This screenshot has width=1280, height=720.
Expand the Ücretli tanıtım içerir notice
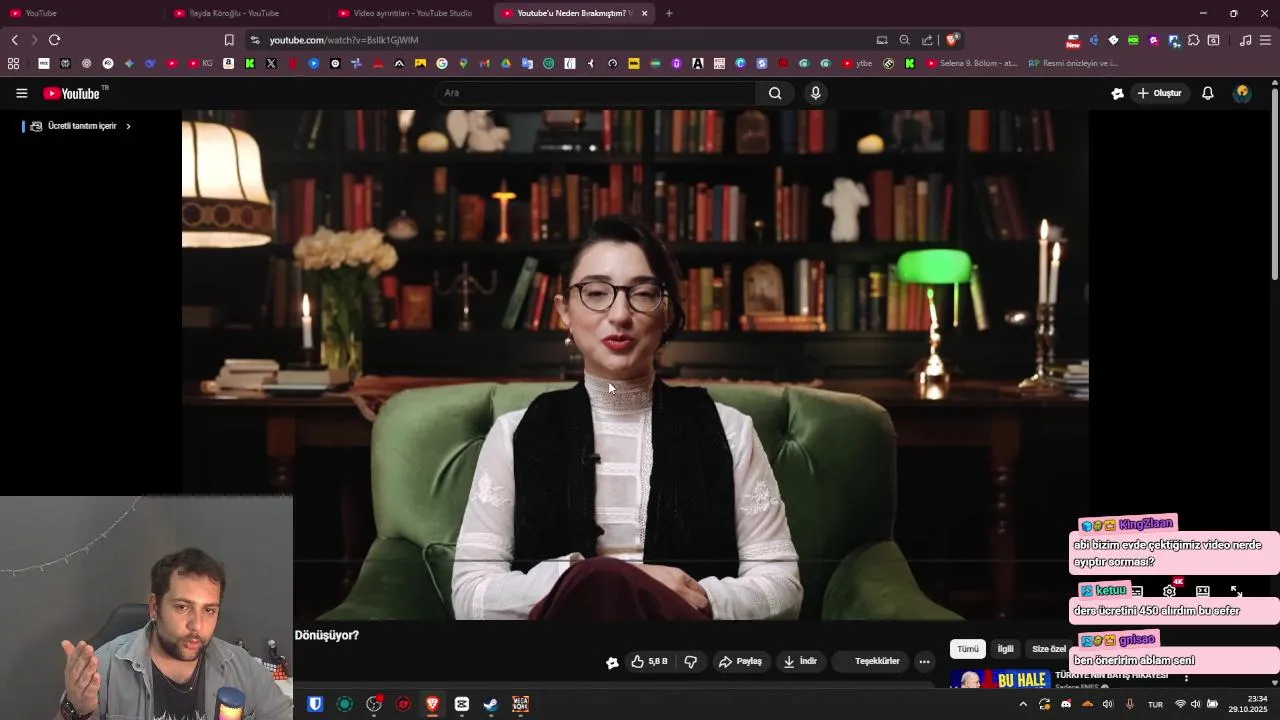pyautogui.click(x=80, y=126)
